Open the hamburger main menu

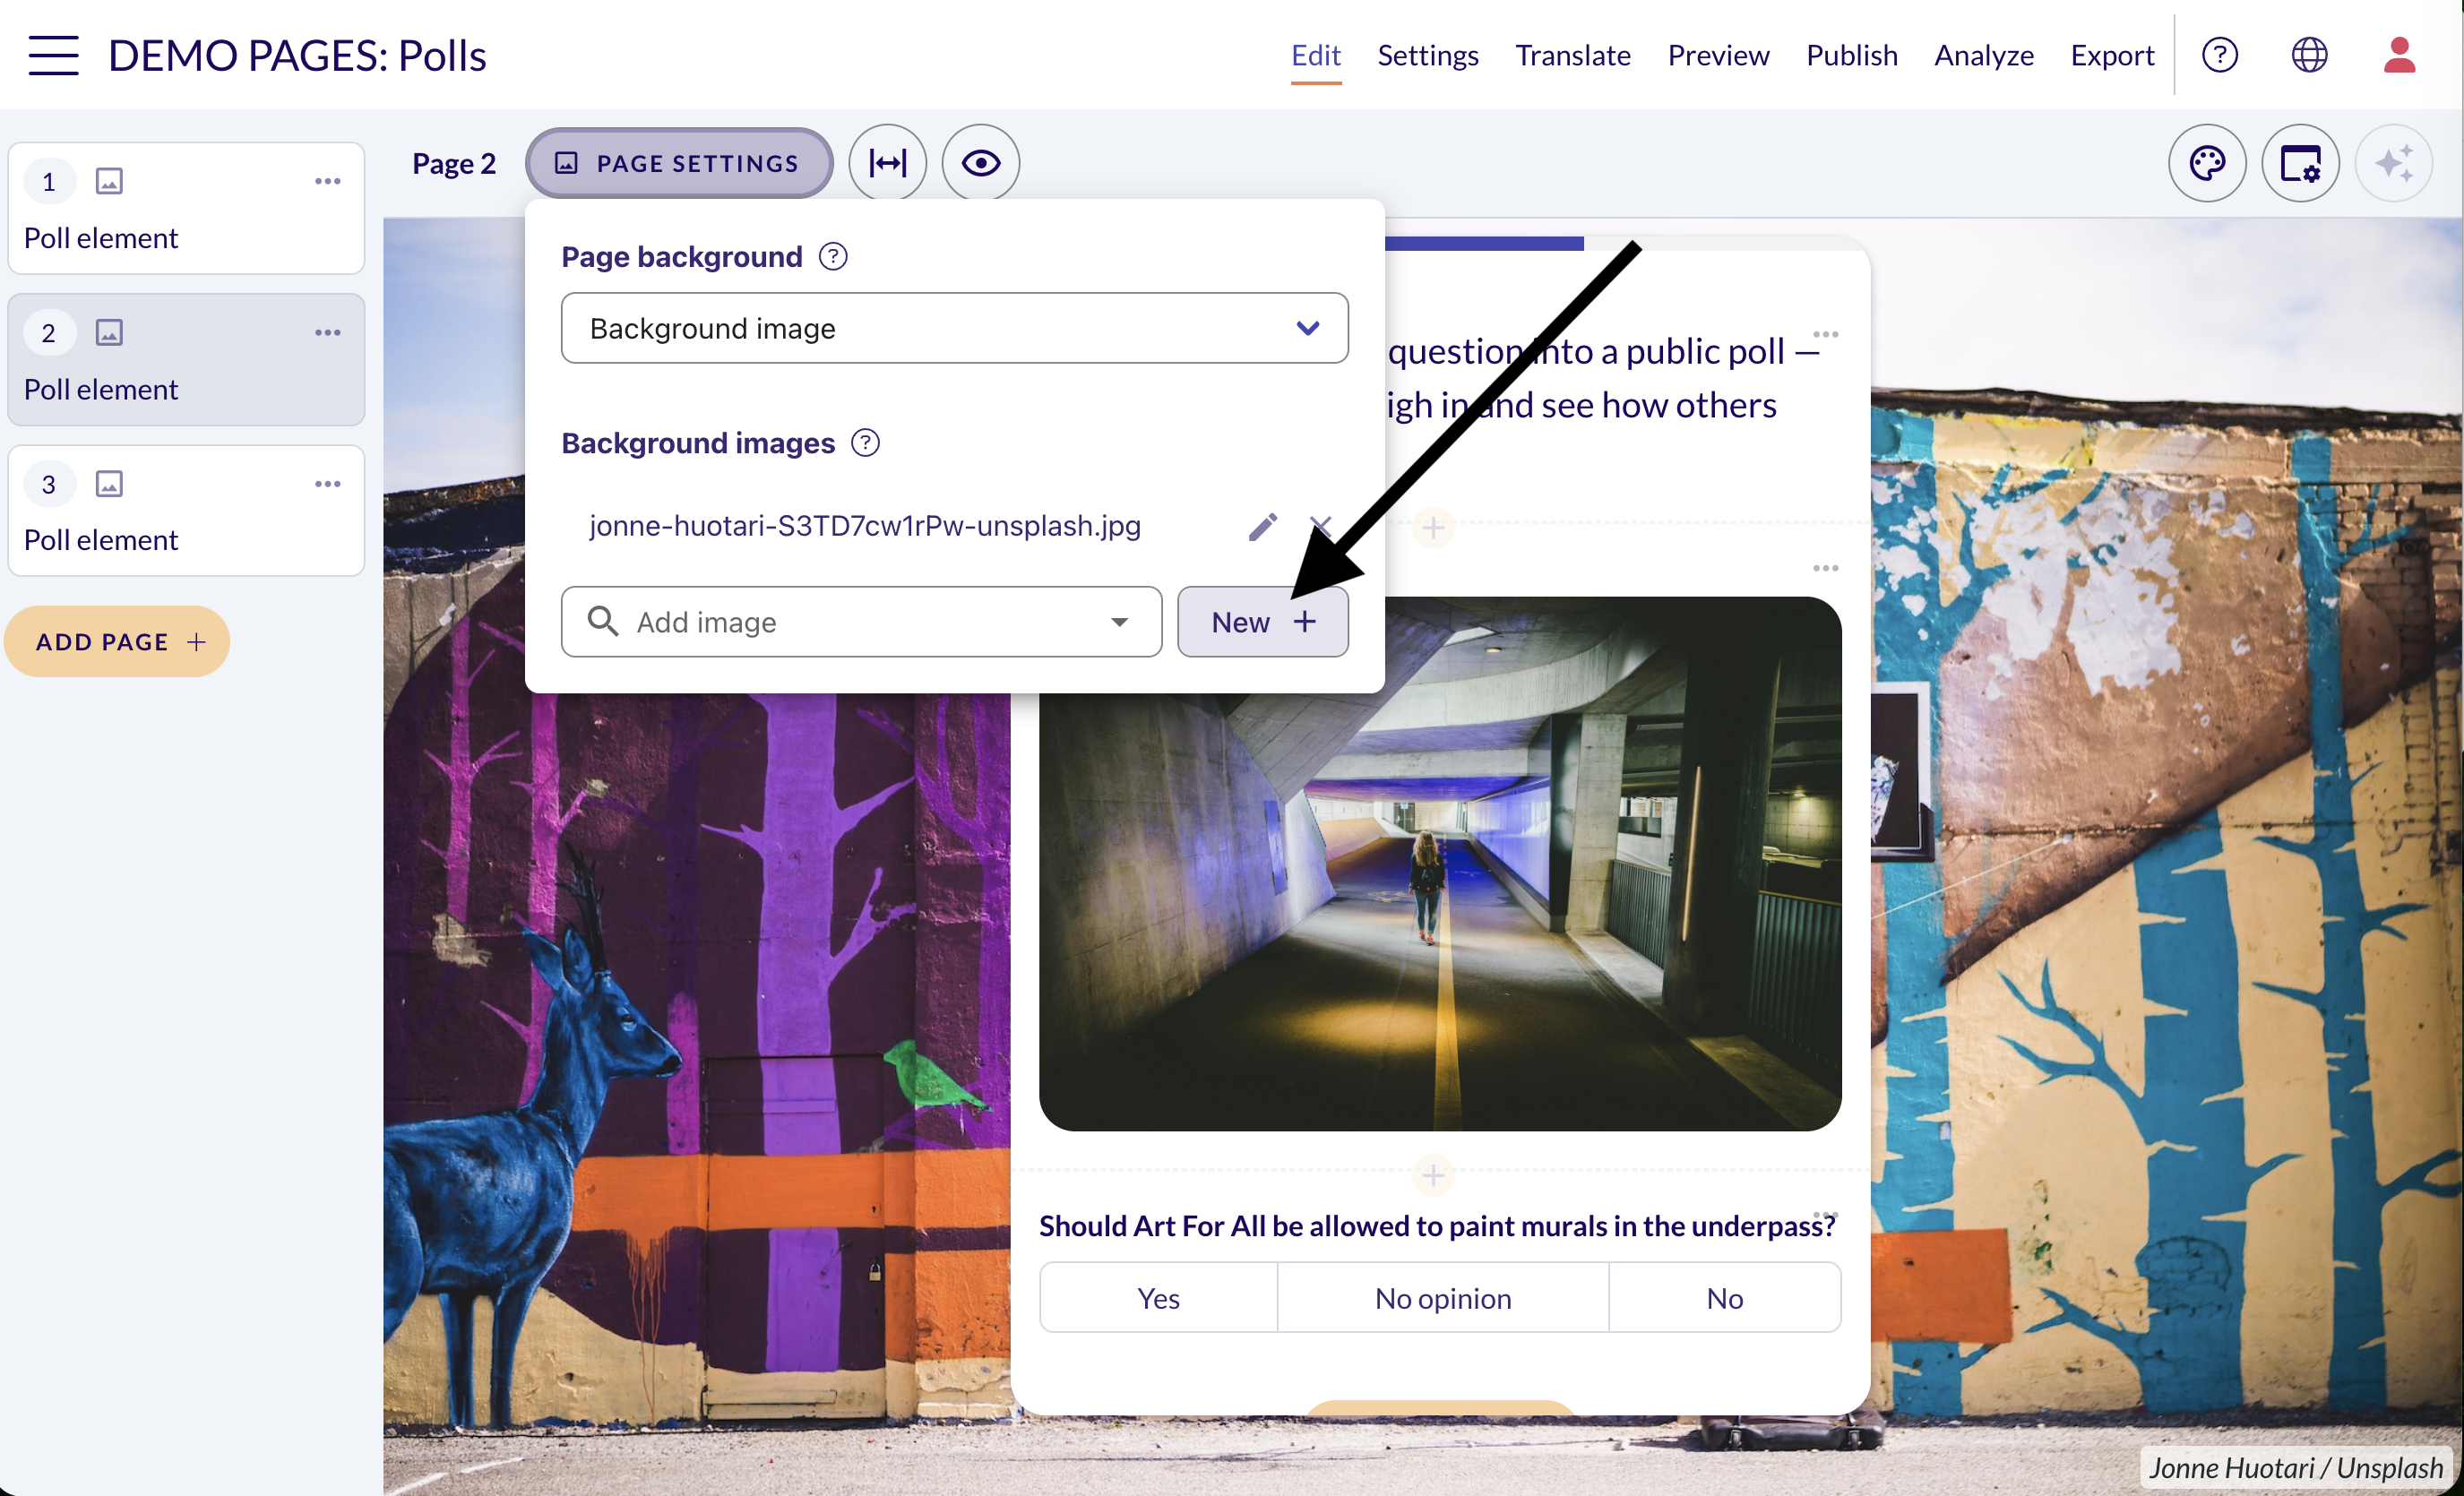point(53,55)
